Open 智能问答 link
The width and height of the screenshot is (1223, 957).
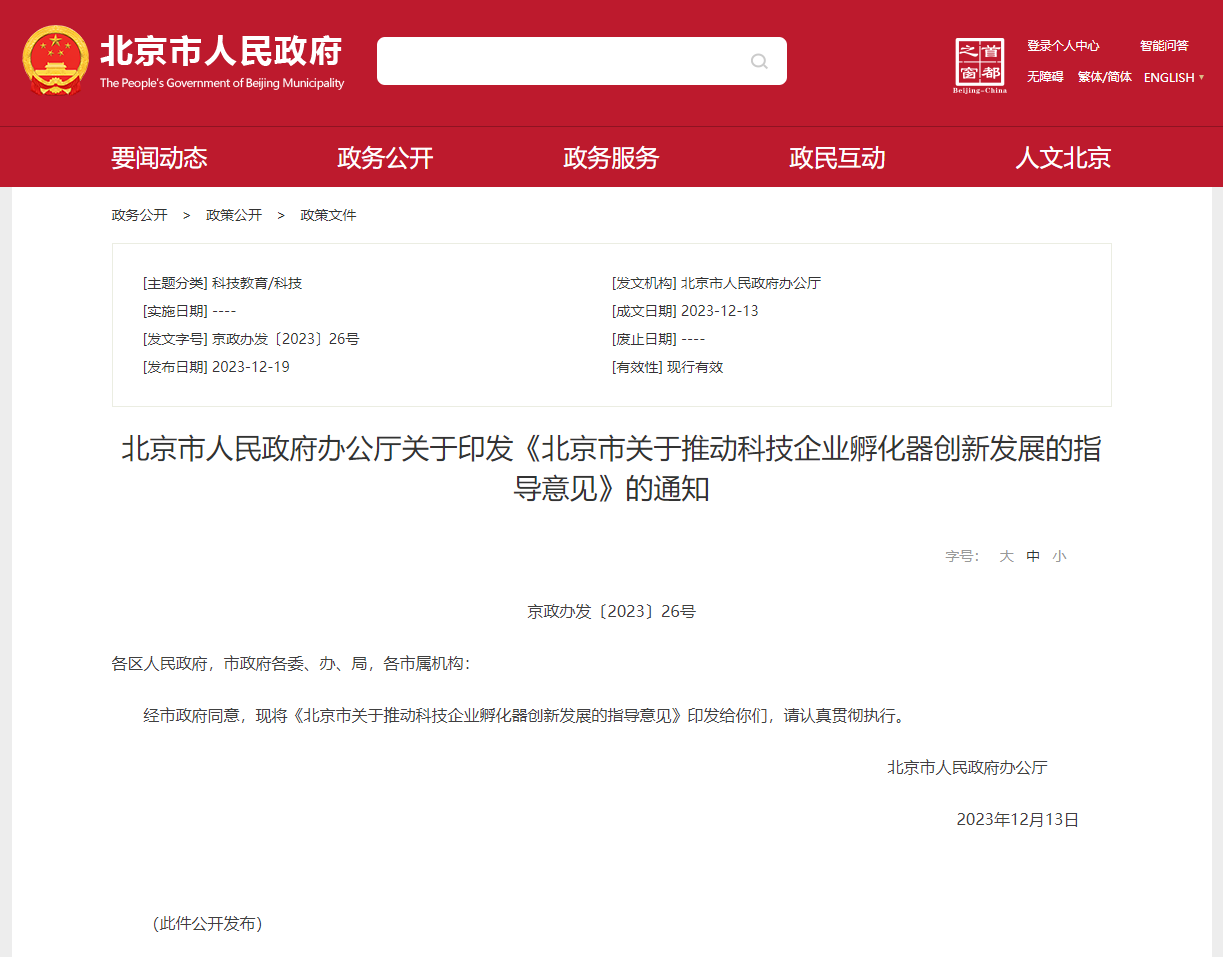(1164, 46)
